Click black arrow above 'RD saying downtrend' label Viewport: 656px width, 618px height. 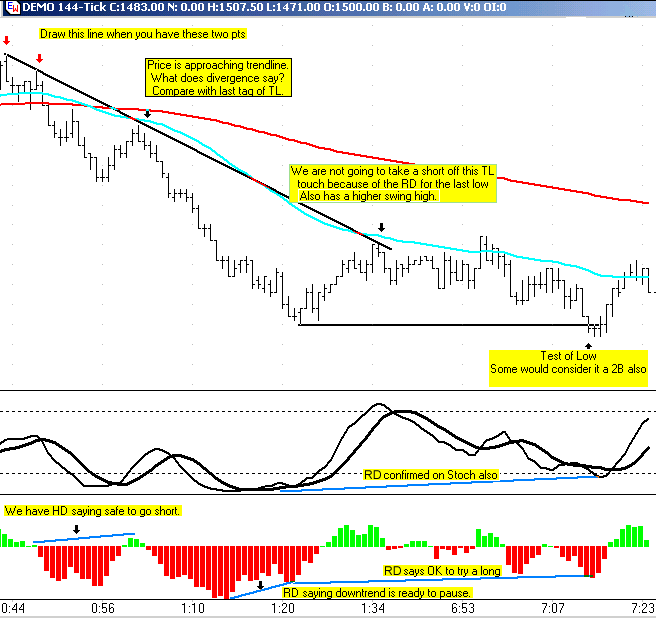pos(260,584)
